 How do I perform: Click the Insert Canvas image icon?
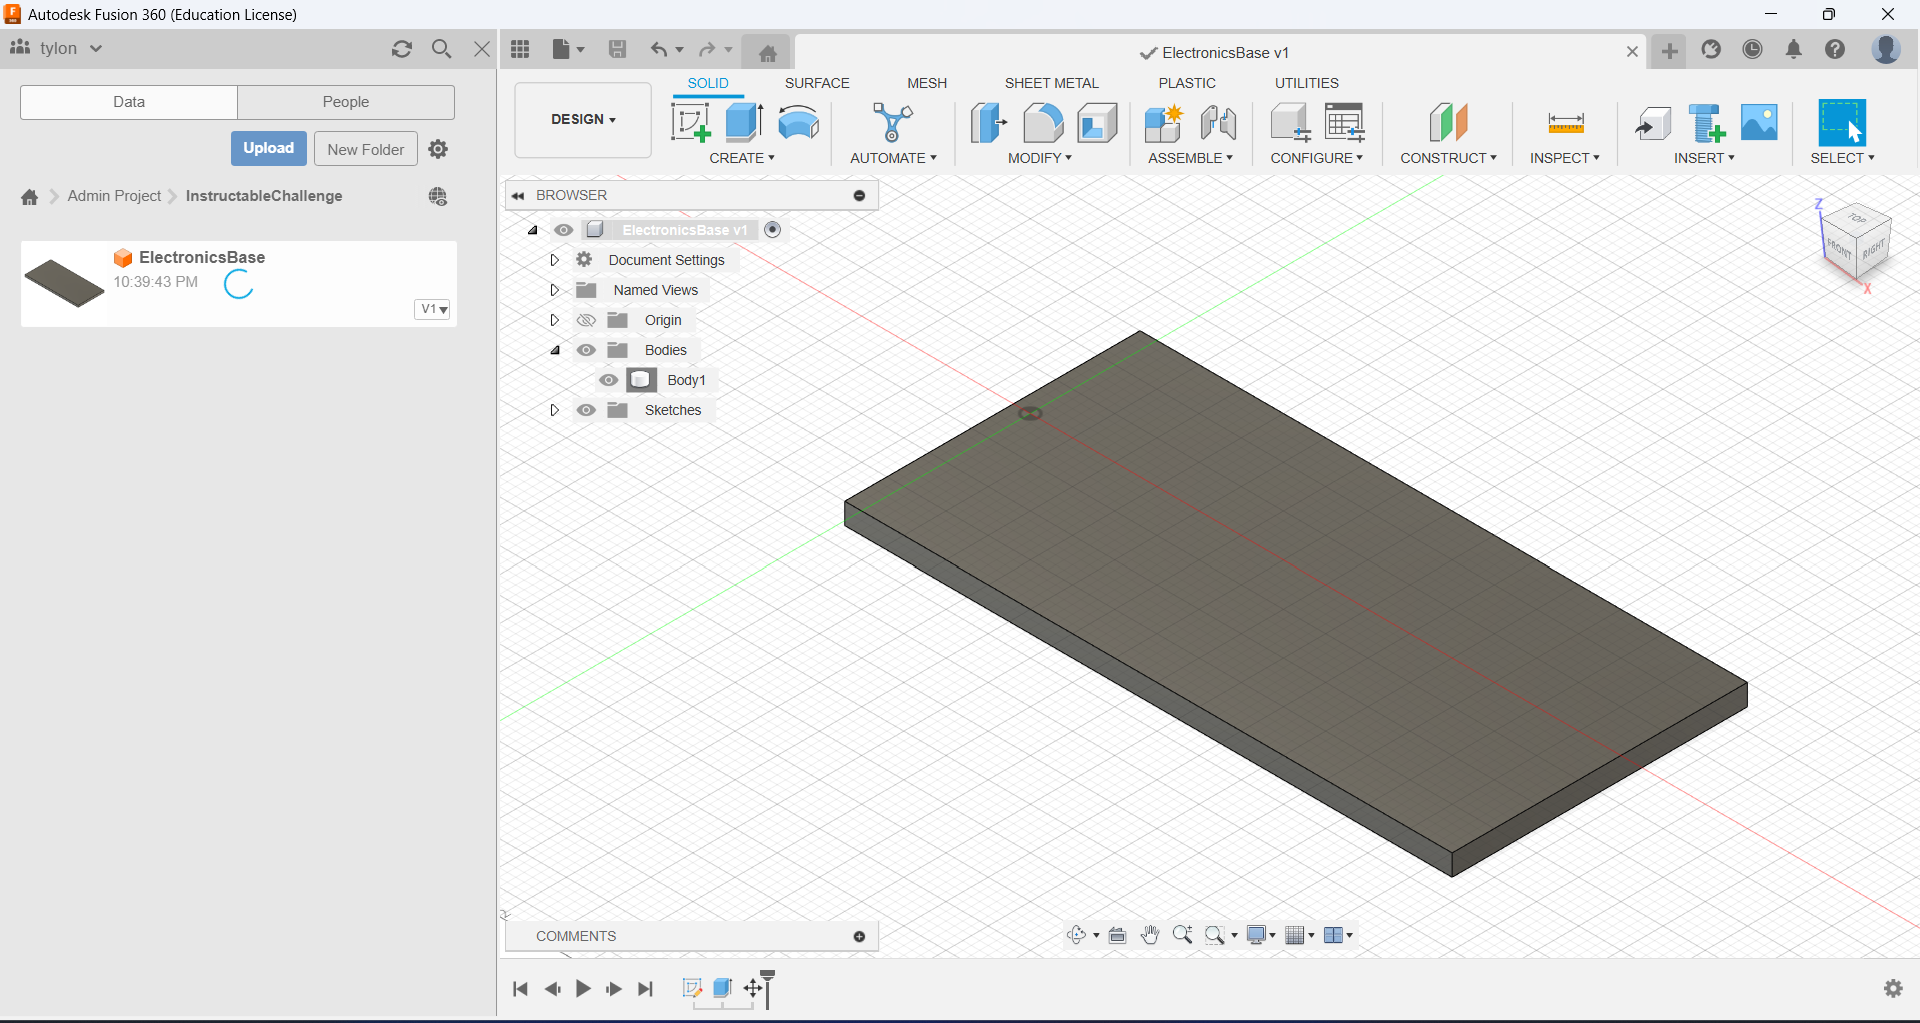pos(1759,123)
